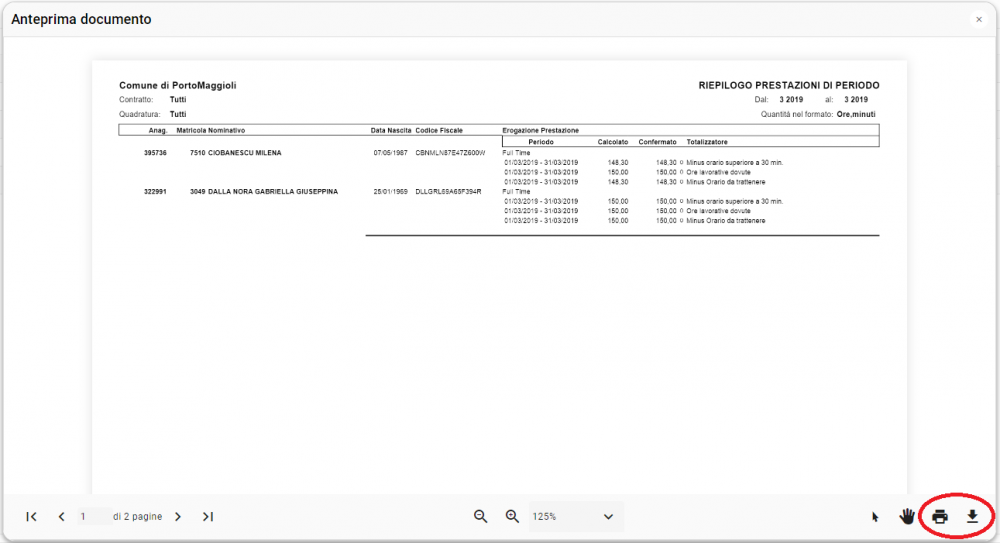Viewport: 1000px width, 543px height.
Task: Click the birth date 07/05/1987
Action: [390, 153]
